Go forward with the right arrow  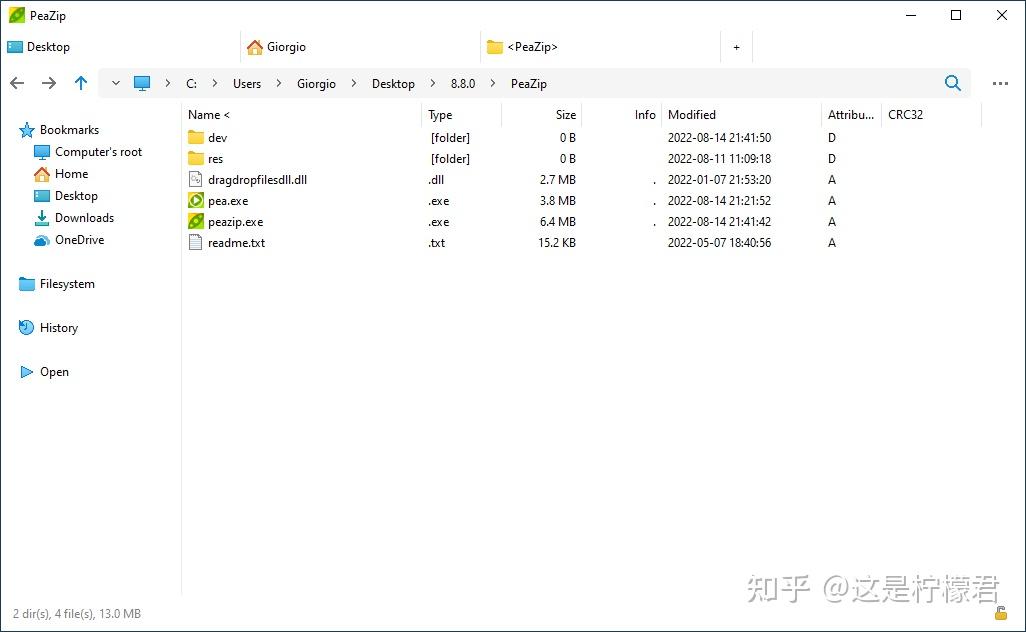tap(49, 83)
